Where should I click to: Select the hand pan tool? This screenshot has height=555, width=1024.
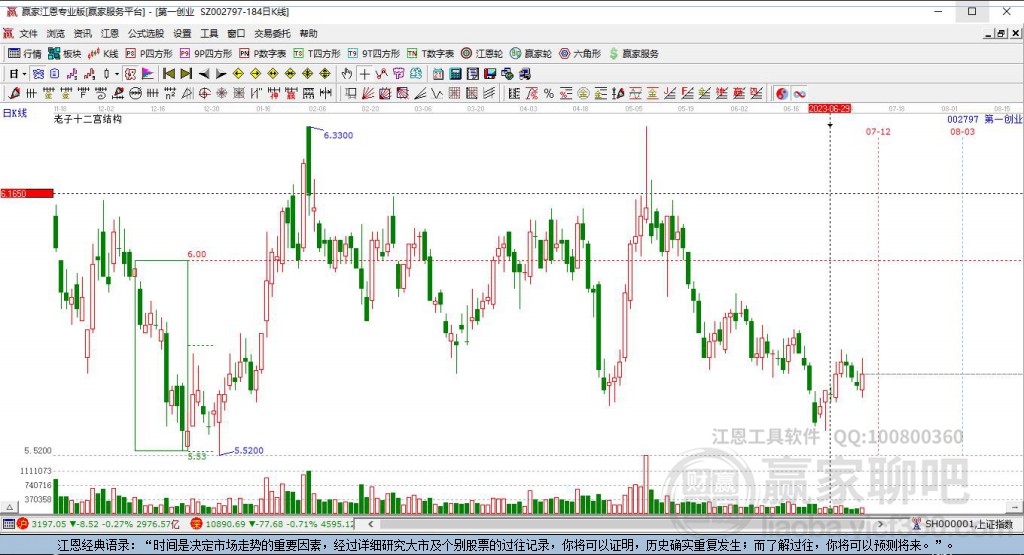coord(347,74)
